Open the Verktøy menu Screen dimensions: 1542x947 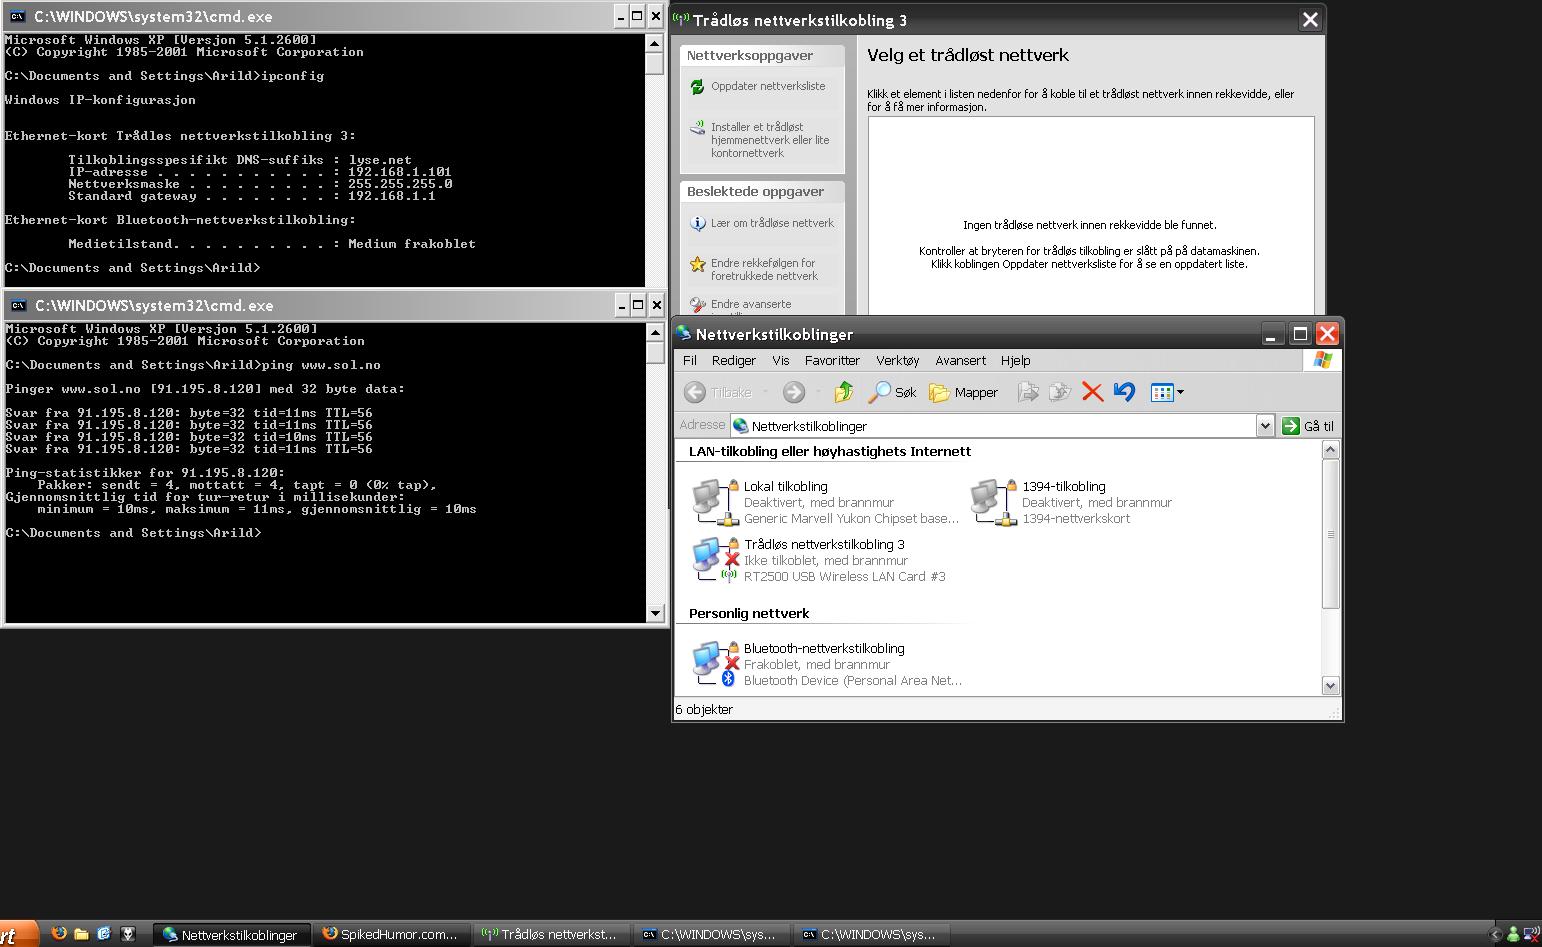(x=897, y=360)
